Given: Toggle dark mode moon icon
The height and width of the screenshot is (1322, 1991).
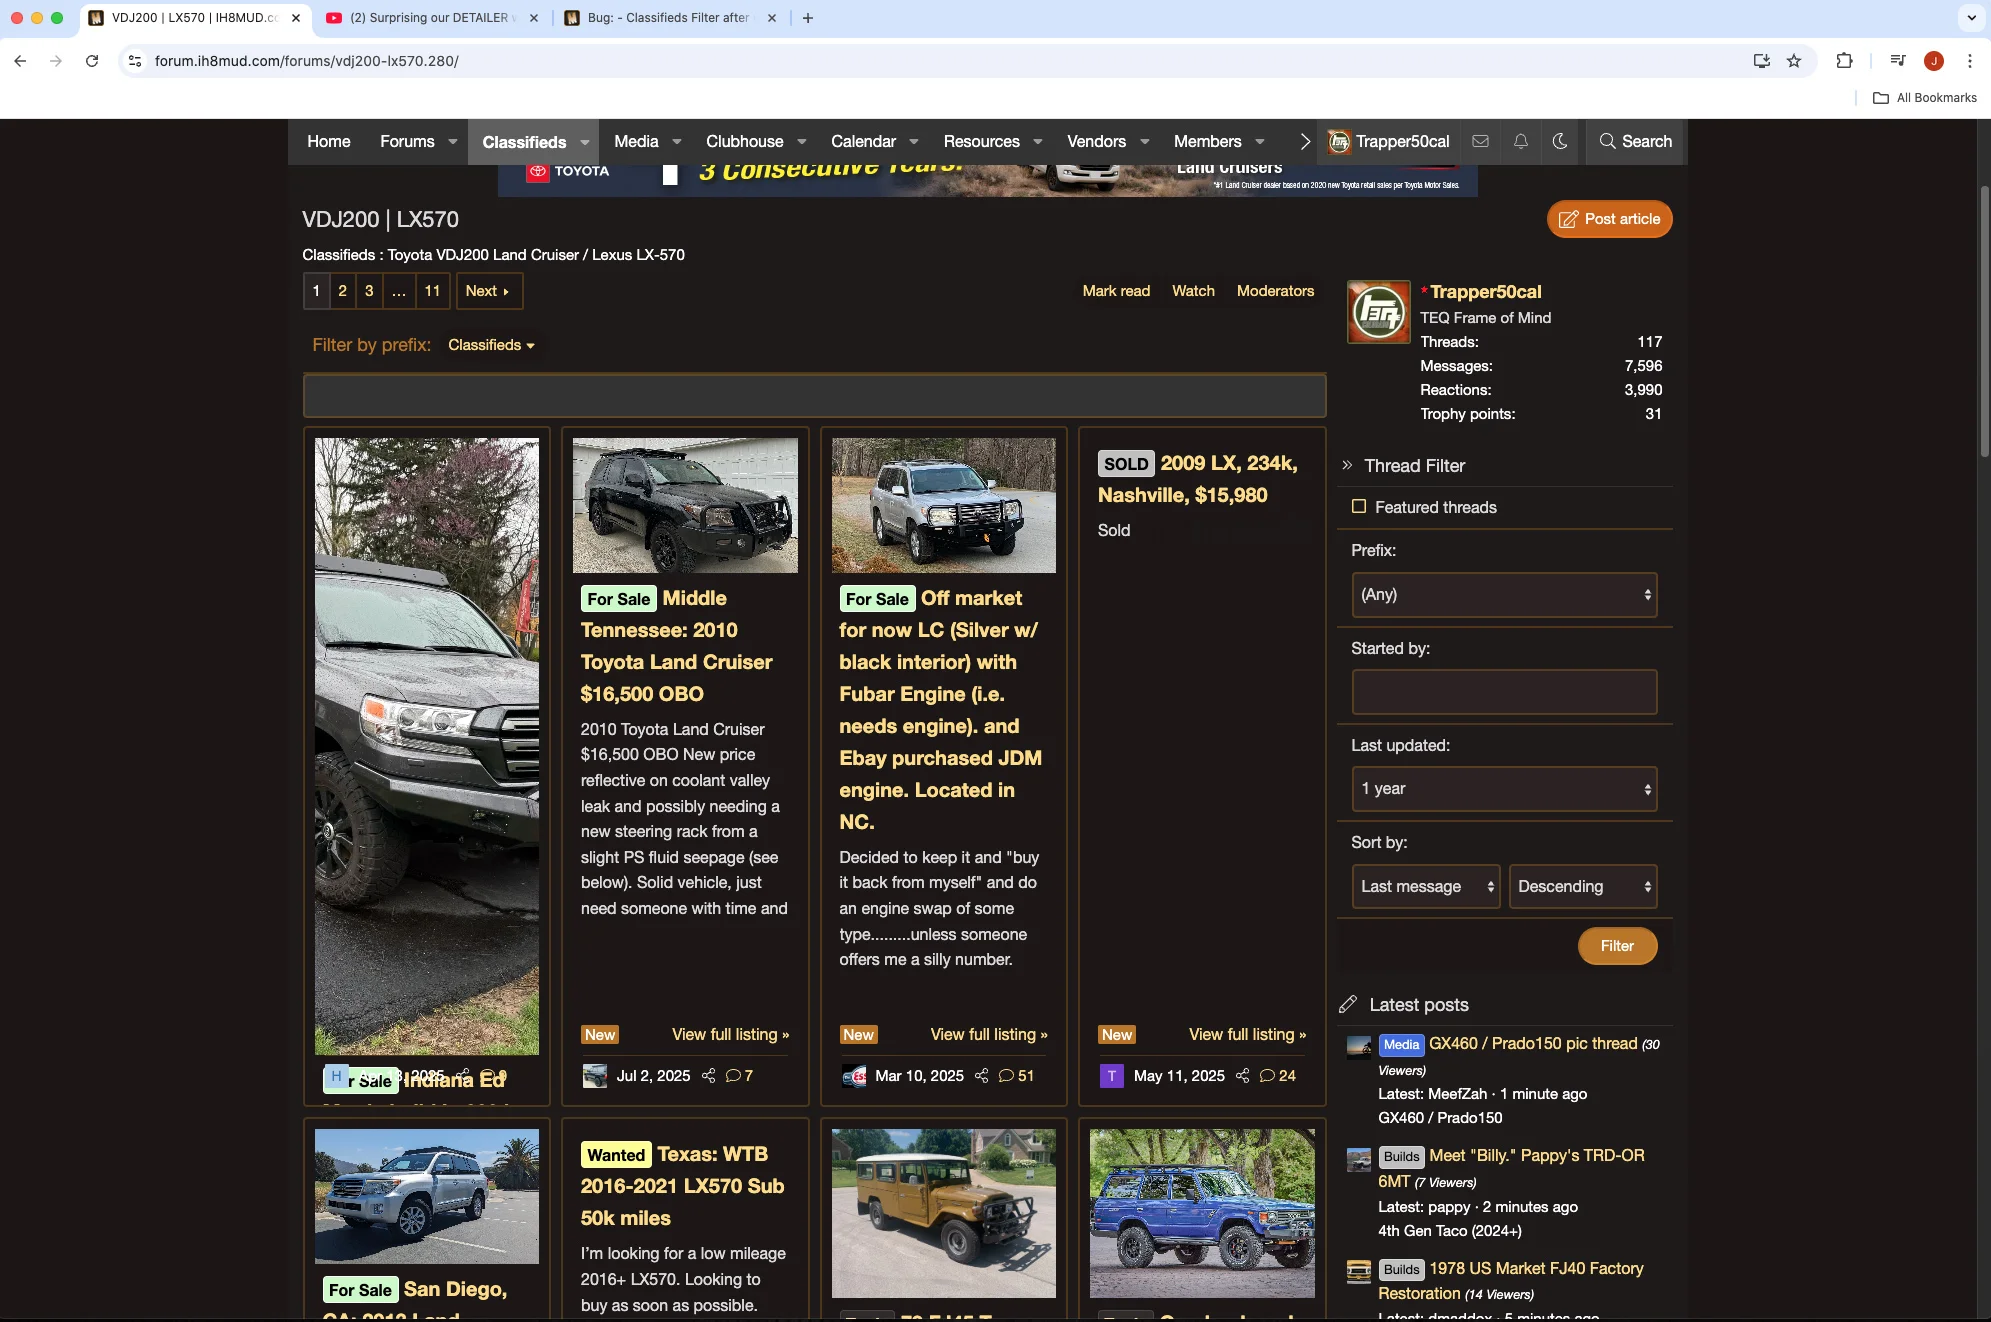Looking at the screenshot, I should point(1559,141).
